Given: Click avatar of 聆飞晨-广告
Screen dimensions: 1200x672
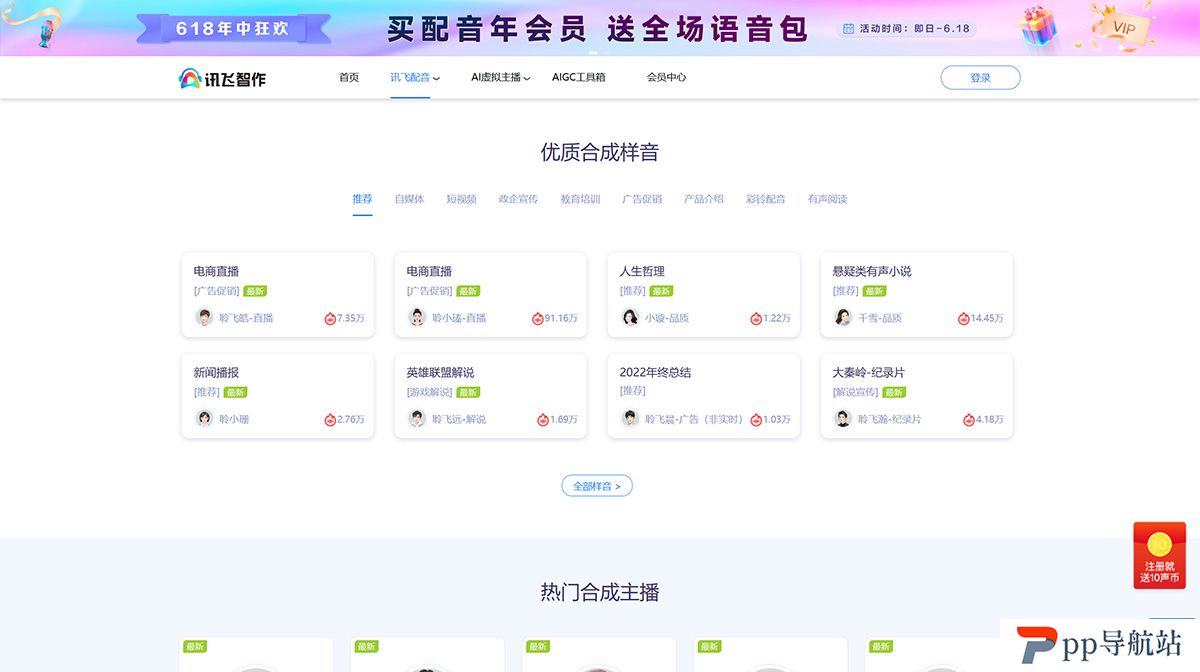Looking at the screenshot, I should click(630, 418).
